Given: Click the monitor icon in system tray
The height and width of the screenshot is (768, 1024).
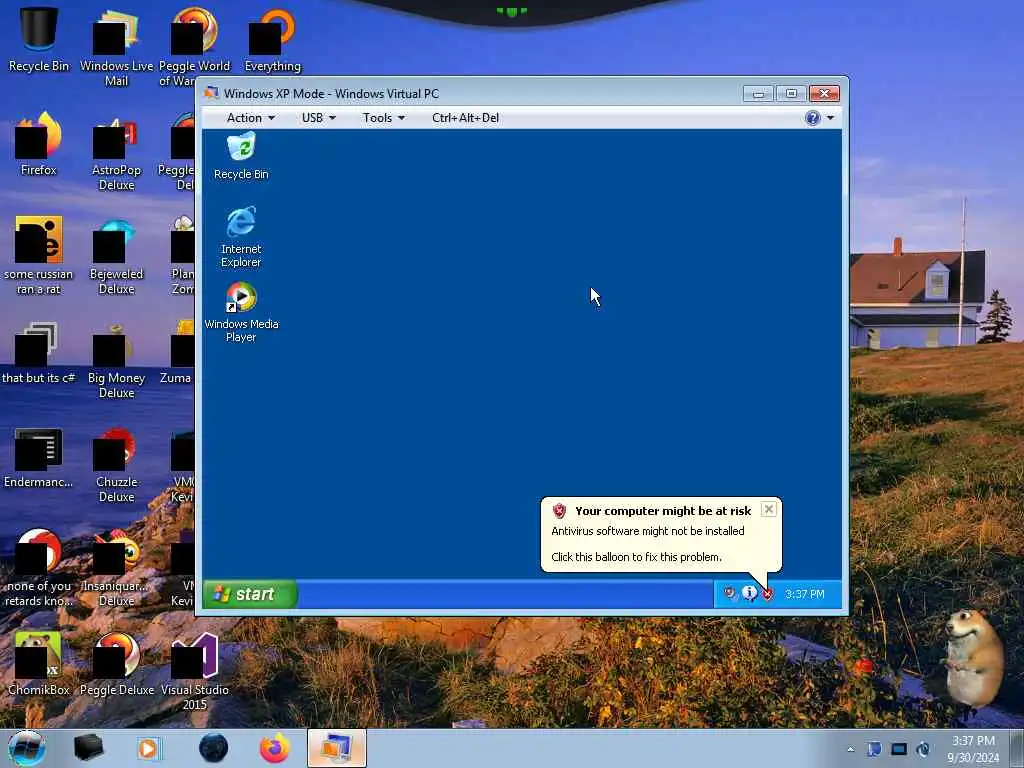Looking at the screenshot, I should (899, 749).
